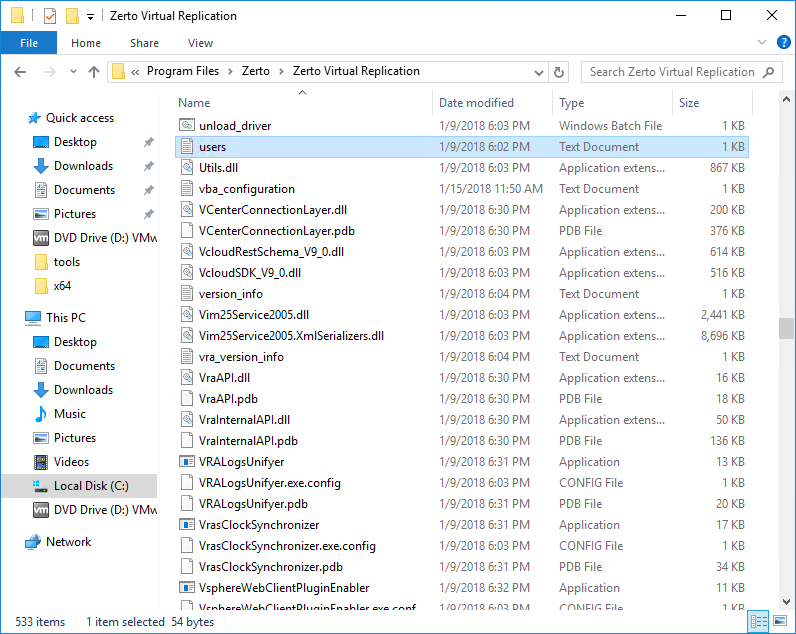Sort by the Date modified column header
796x634 pixels.
tap(476, 103)
